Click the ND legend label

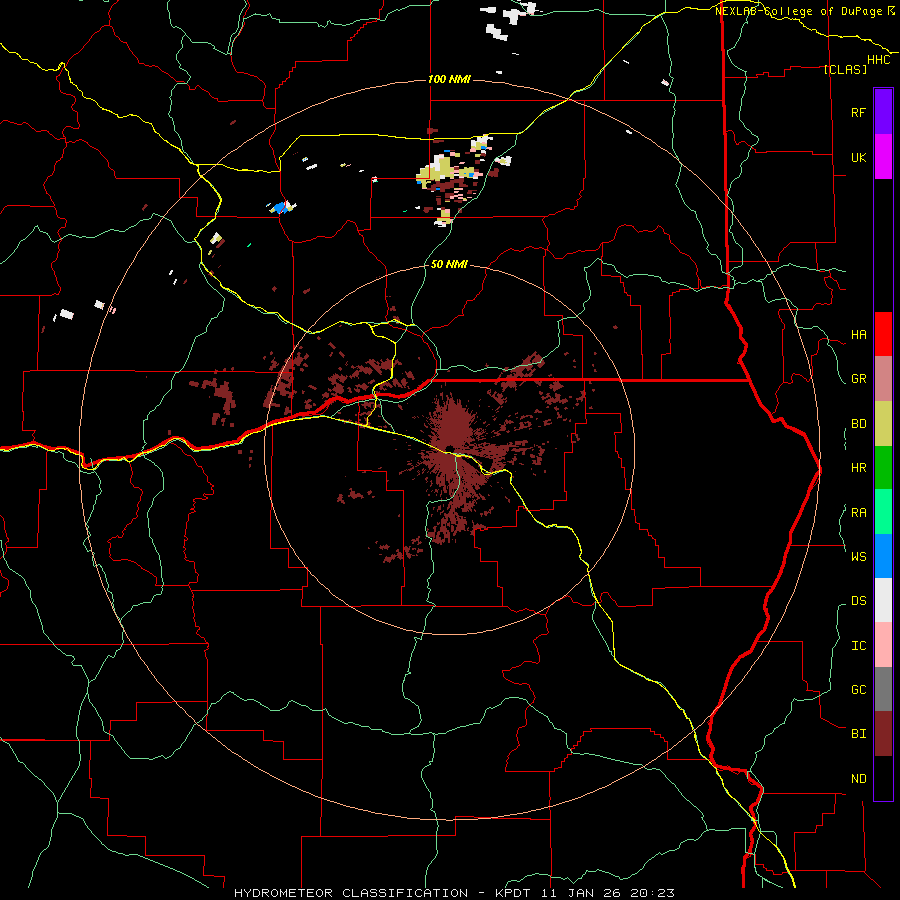[x=858, y=778]
